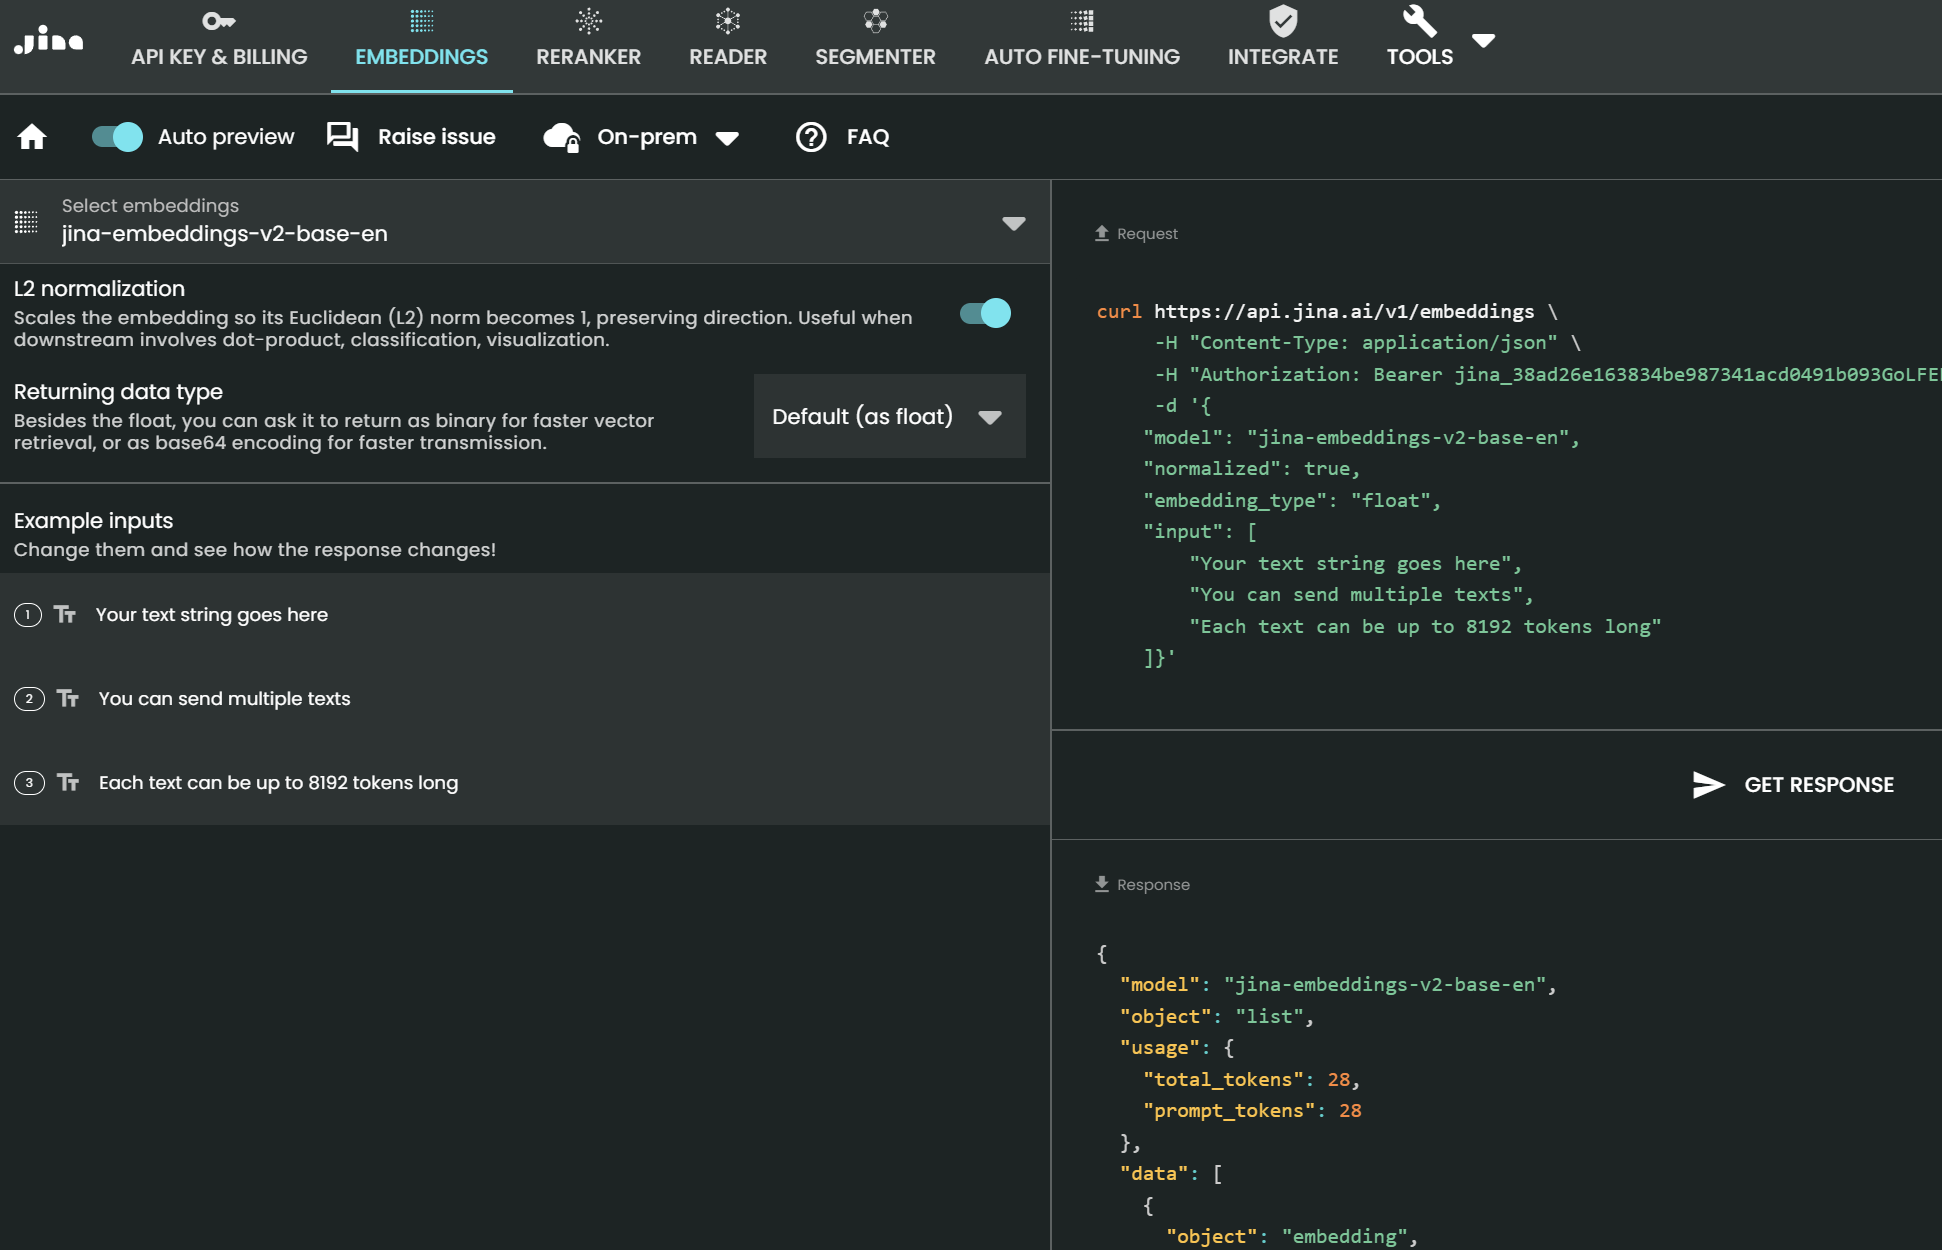Click the GET RESPONSE button
This screenshot has height=1250, width=1942.
(x=1793, y=785)
